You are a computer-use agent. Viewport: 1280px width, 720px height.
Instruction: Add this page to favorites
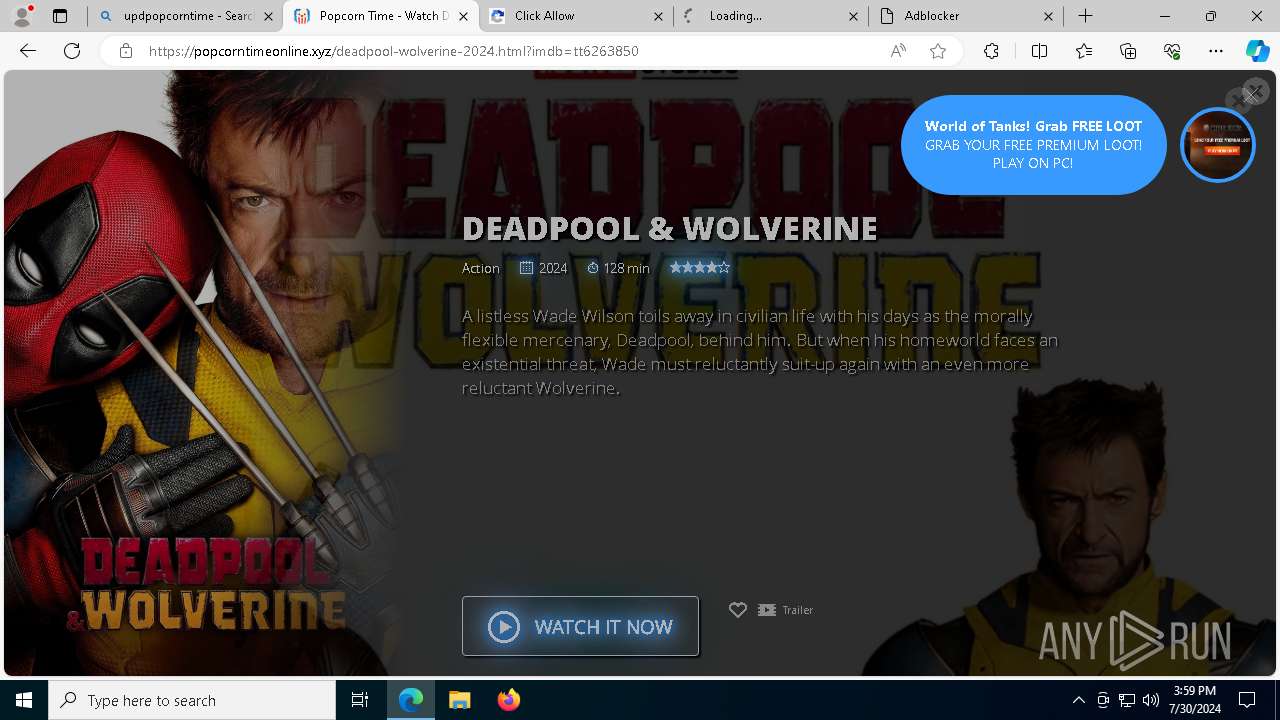coord(938,51)
